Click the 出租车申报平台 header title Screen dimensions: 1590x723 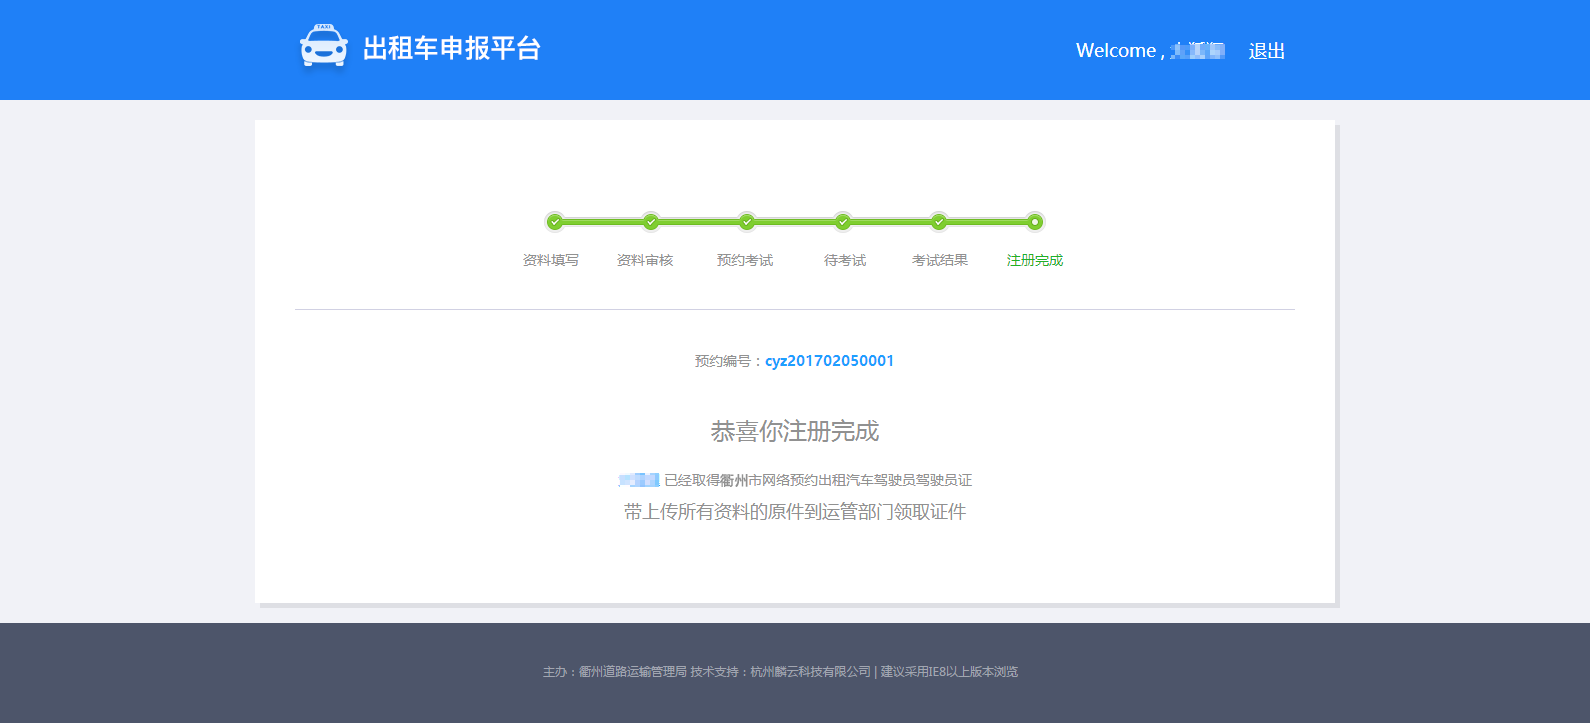(x=451, y=48)
